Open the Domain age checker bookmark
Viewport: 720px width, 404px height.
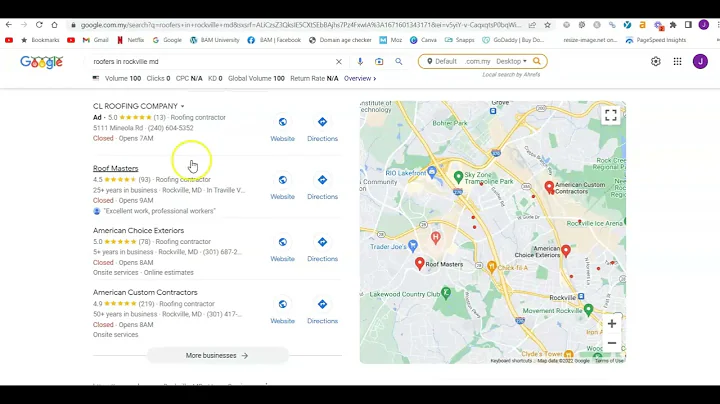(x=340, y=40)
